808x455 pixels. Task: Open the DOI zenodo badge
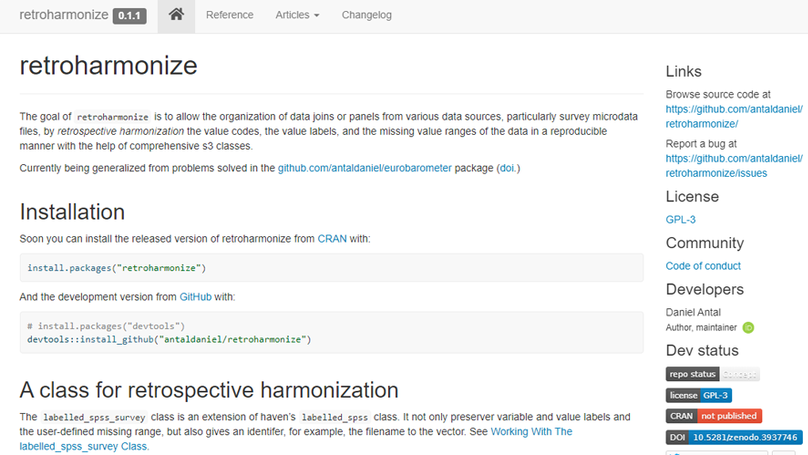(x=733, y=437)
